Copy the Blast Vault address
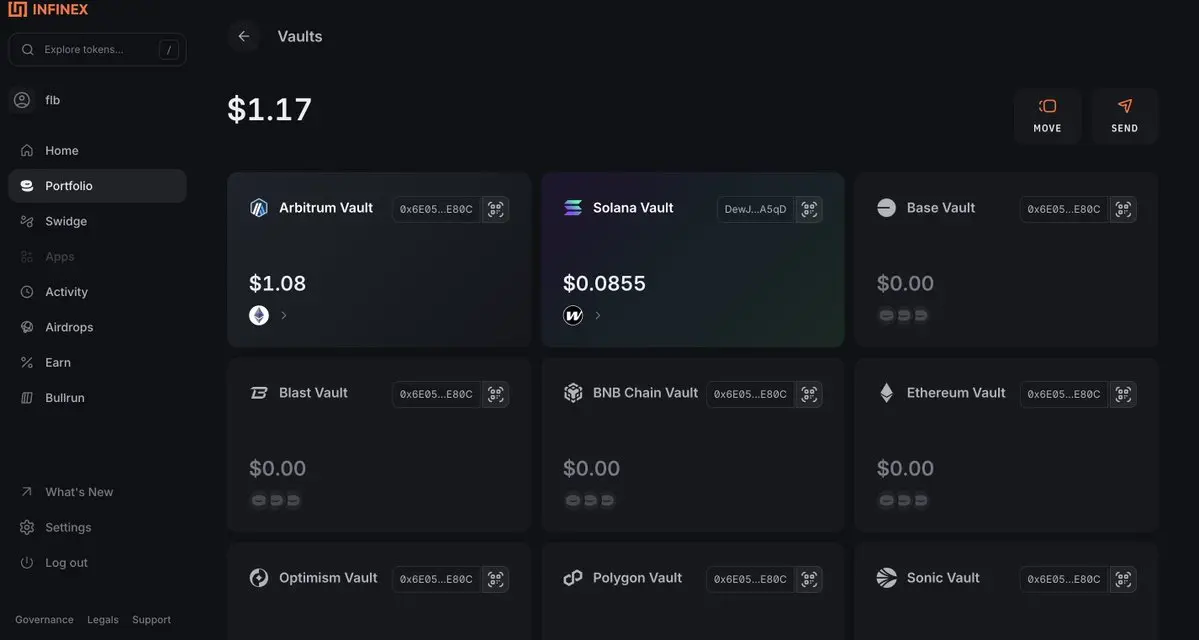Viewport: 1199px width, 640px height. [x=436, y=395]
